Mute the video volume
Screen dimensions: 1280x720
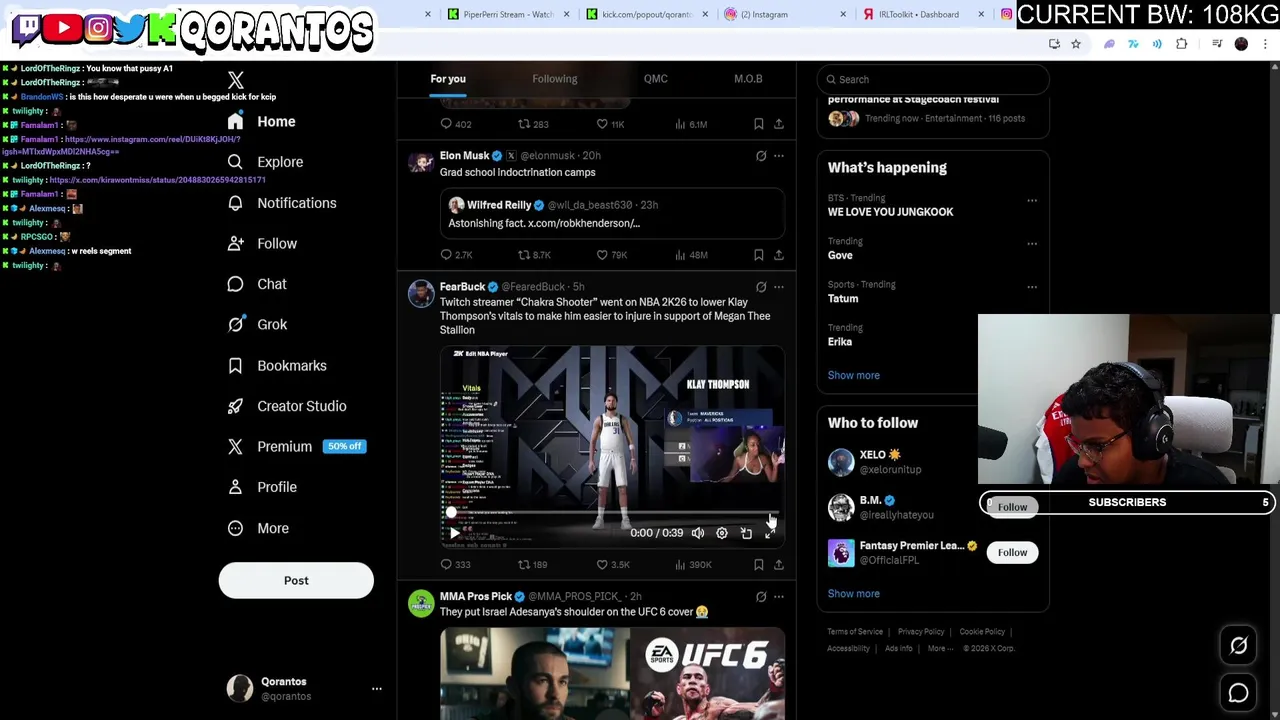pos(698,533)
